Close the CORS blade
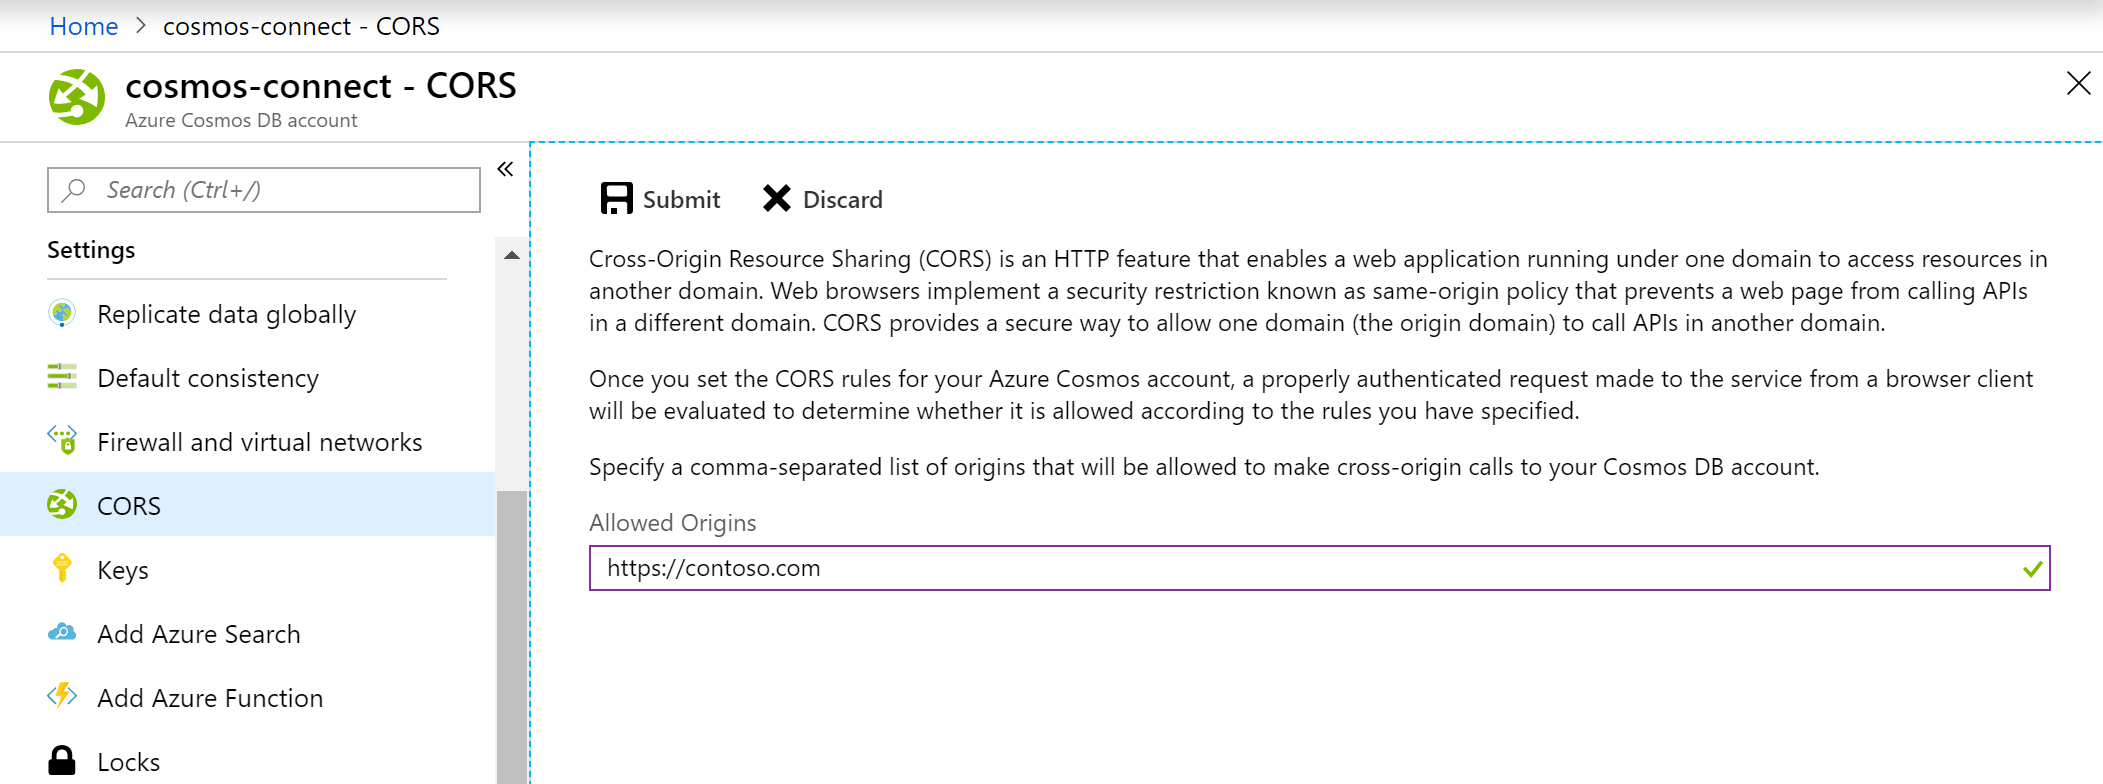Image resolution: width=2103 pixels, height=784 pixels. coord(2078,84)
